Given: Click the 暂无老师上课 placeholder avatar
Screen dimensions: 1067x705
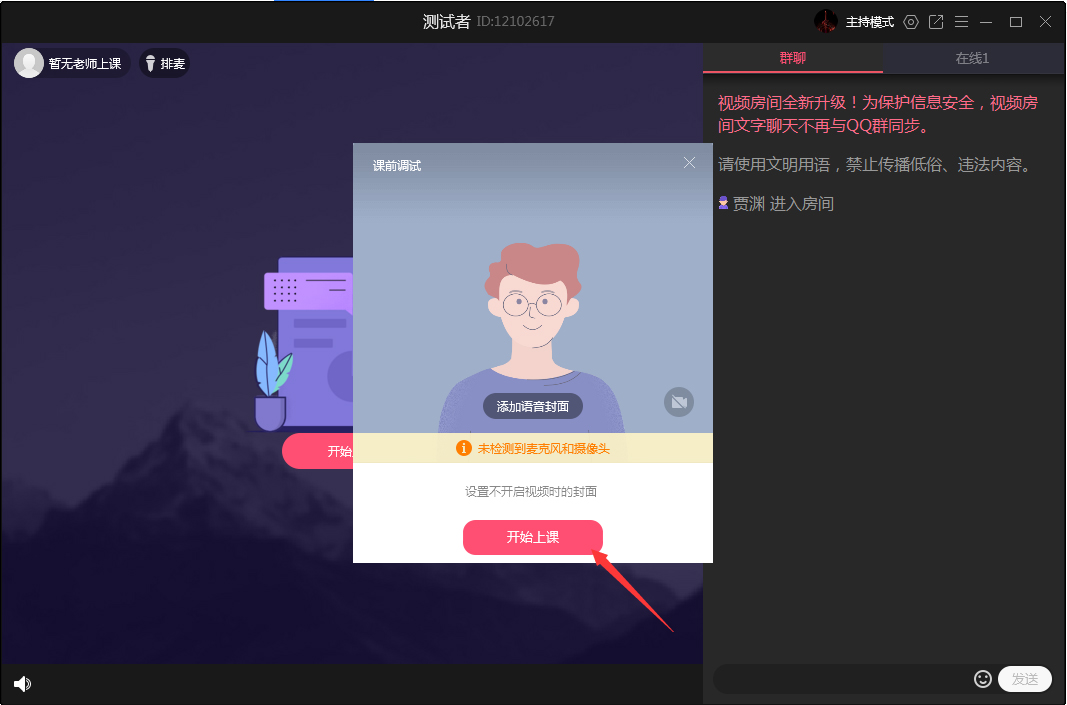Looking at the screenshot, I should click(x=28, y=62).
